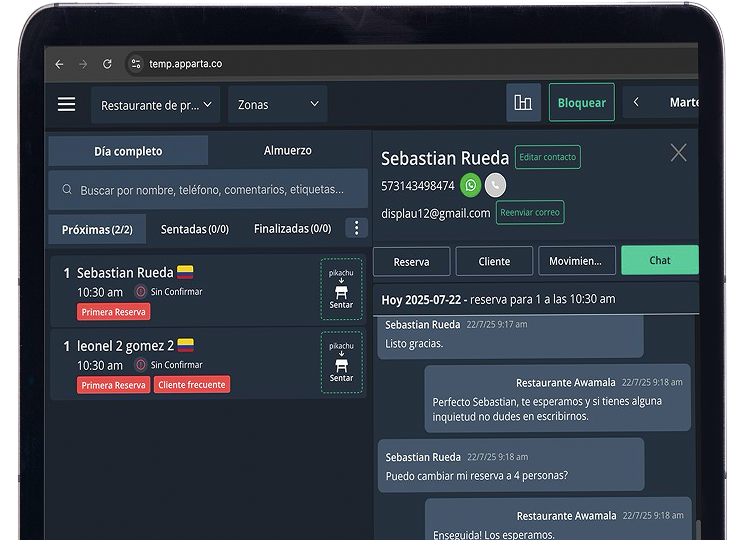Click phone number 573143498474

(x=417, y=186)
